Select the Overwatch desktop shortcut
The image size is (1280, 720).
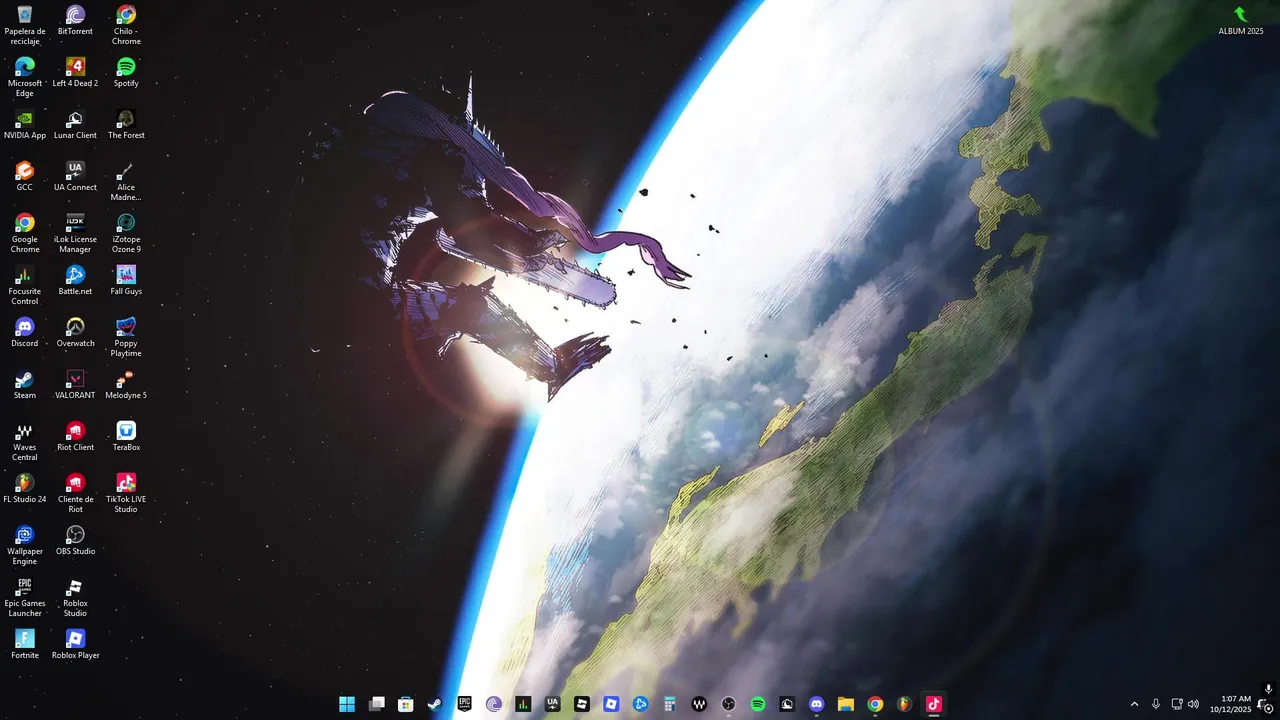tap(75, 332)
